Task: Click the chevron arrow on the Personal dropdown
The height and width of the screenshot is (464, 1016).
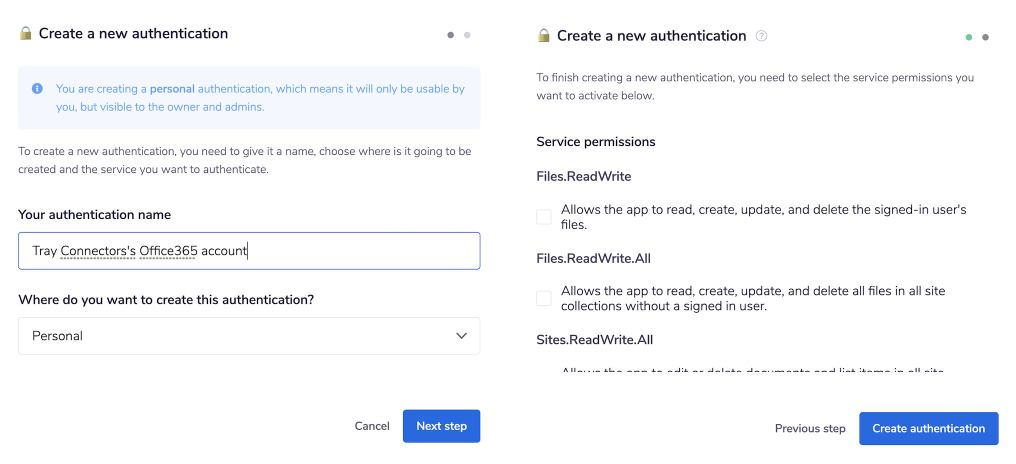Action: [x=461, y=336]
